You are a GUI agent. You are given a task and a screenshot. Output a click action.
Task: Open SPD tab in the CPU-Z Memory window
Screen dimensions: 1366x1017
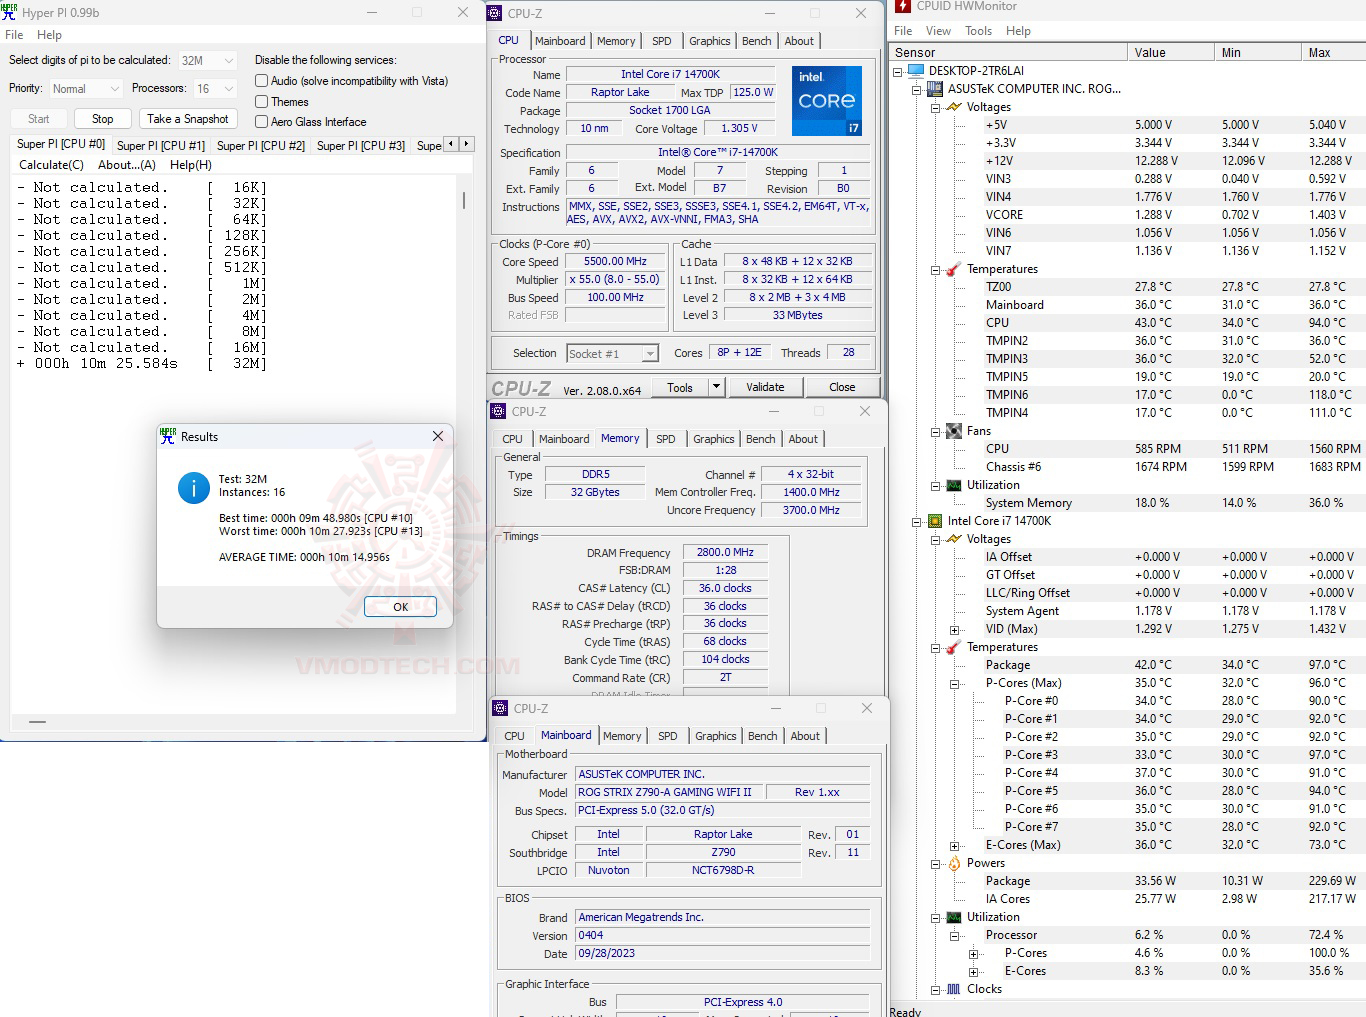point(666,439)
